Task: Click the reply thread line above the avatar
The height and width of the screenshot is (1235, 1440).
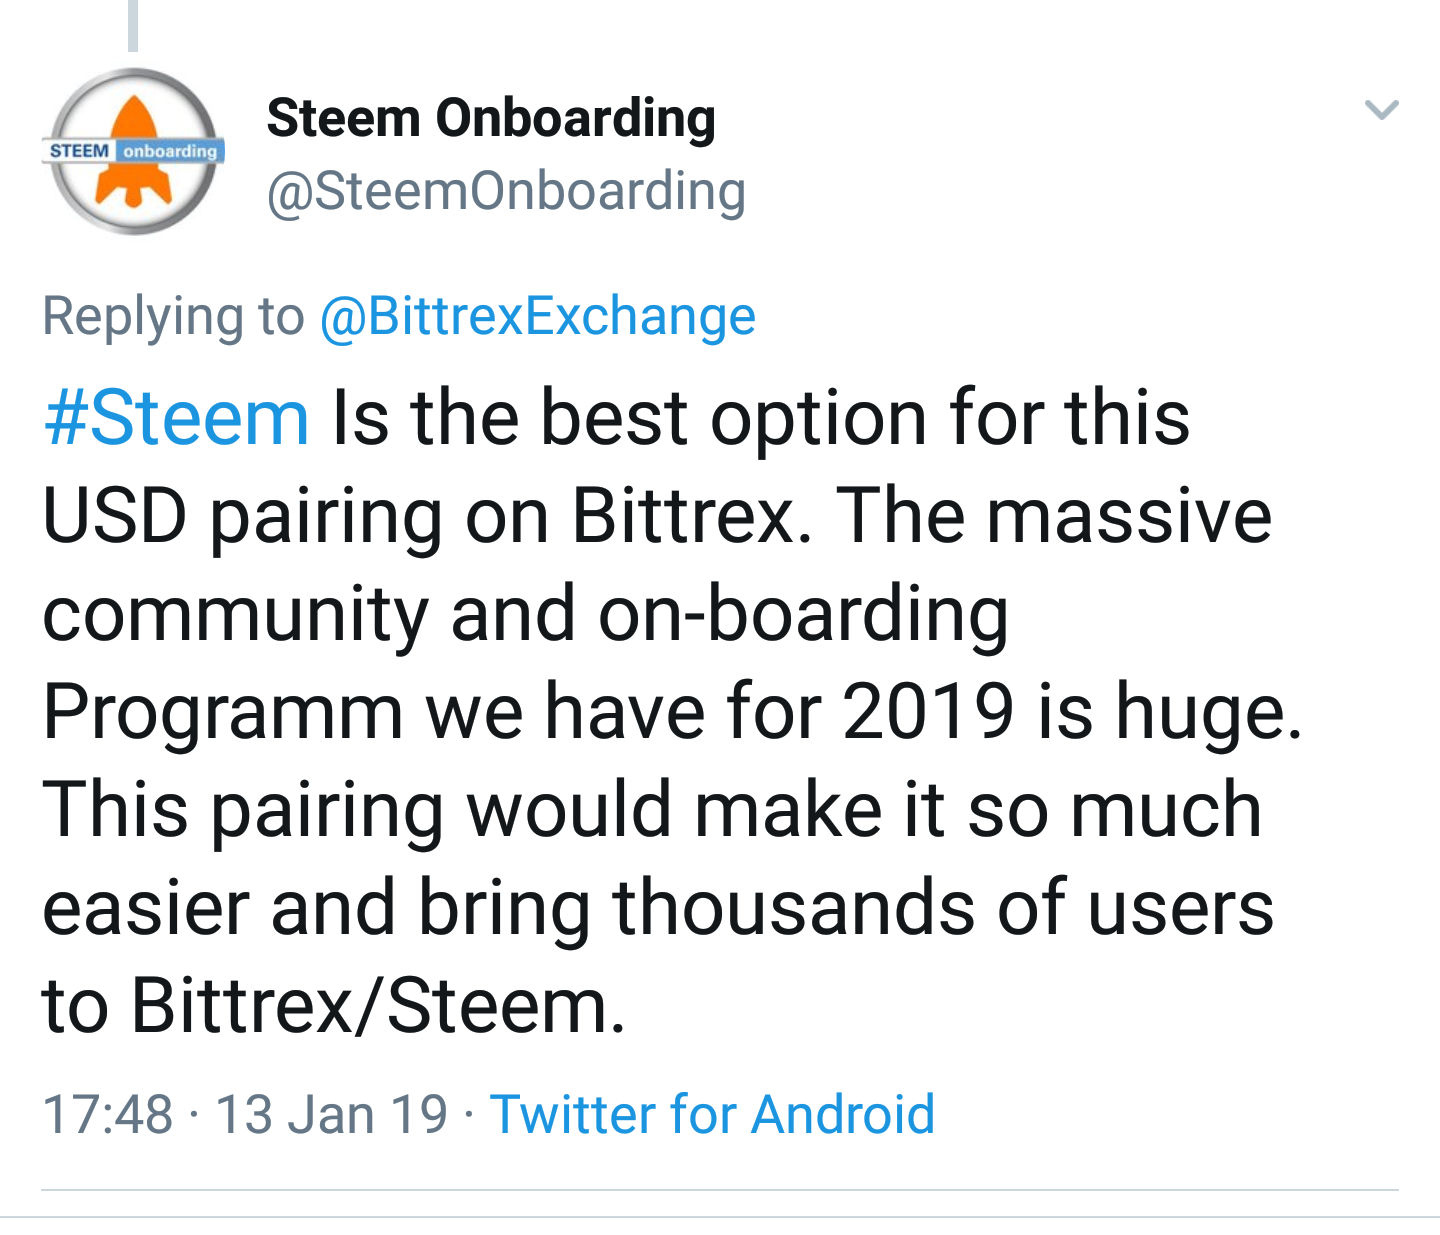Action: coord(133,25)
